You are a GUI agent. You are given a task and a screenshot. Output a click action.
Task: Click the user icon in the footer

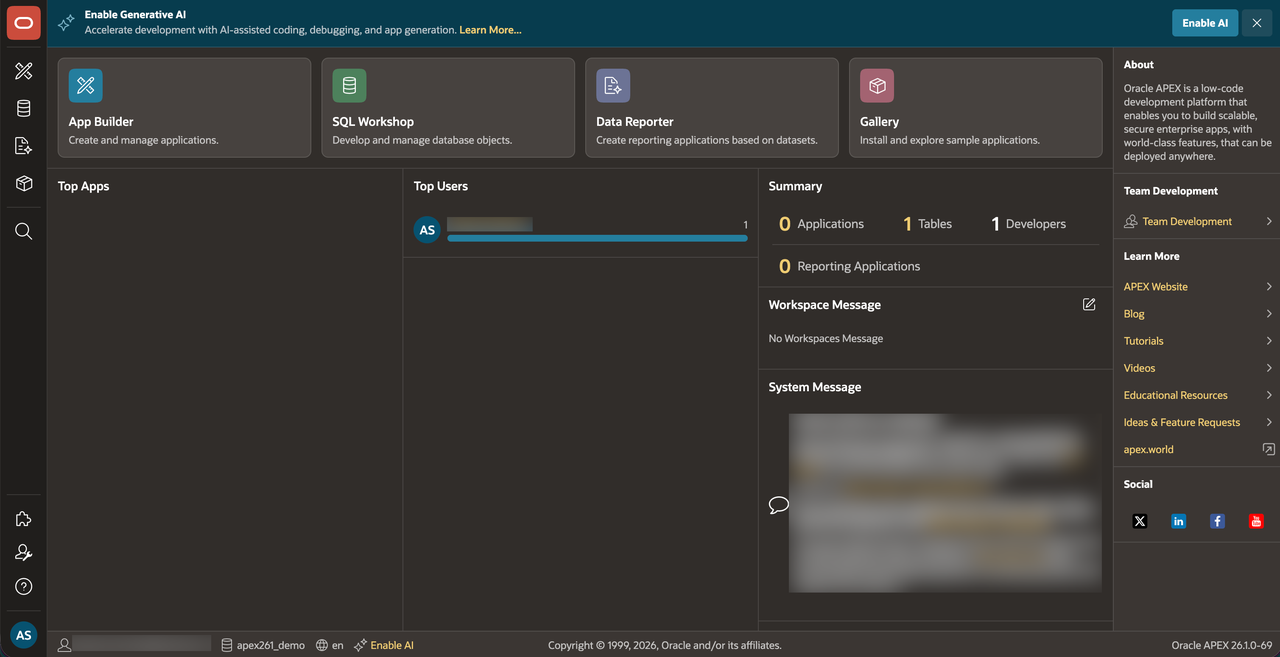tap(65, 645)
